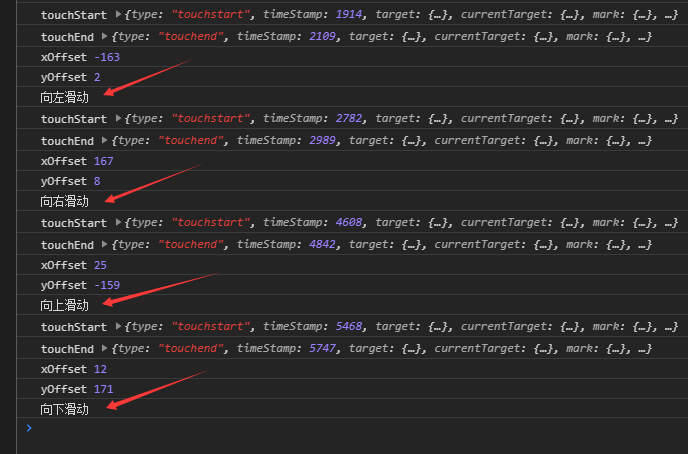Click the timeStamp value 2782
Viewport: 688px width, 454px height.
349,118
